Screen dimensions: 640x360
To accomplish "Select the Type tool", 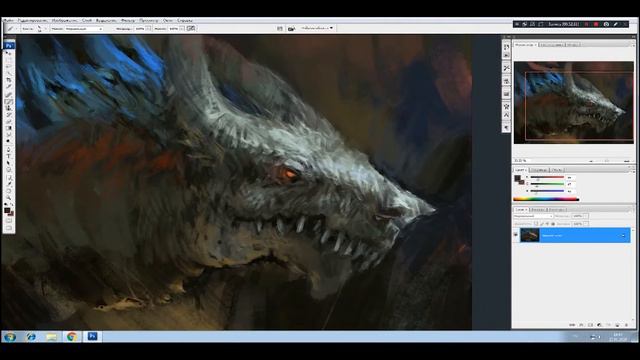I will coord(9,156).
